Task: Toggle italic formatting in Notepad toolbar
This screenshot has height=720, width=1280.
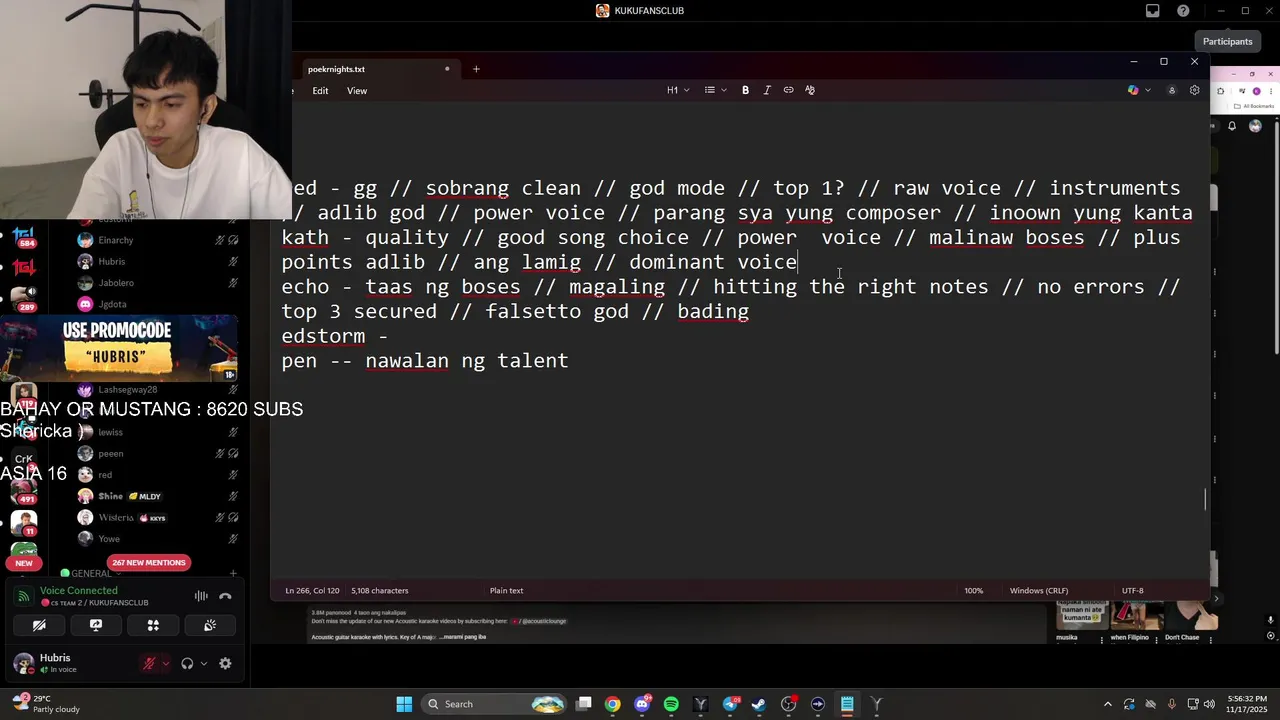Action: 767,90
